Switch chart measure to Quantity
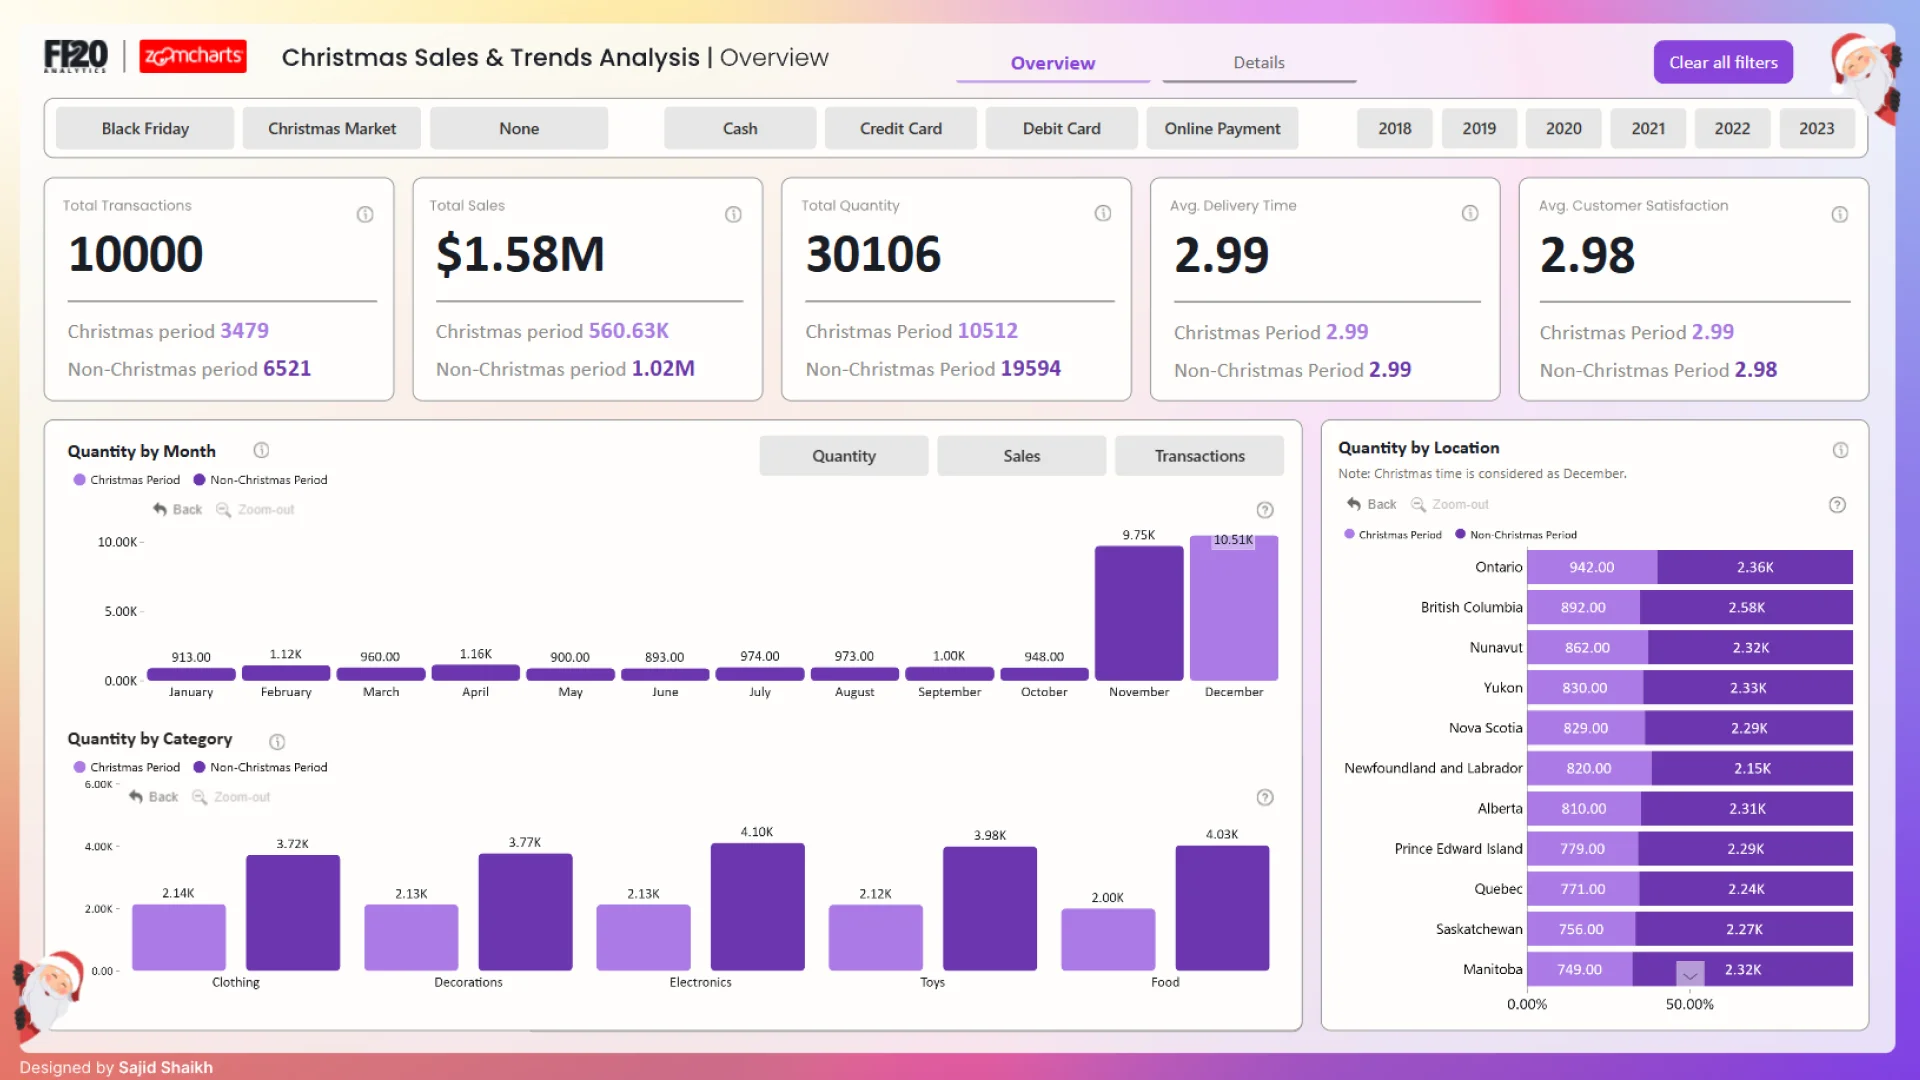This screenshot has height=1080, width=1920. tap(844, 456)
